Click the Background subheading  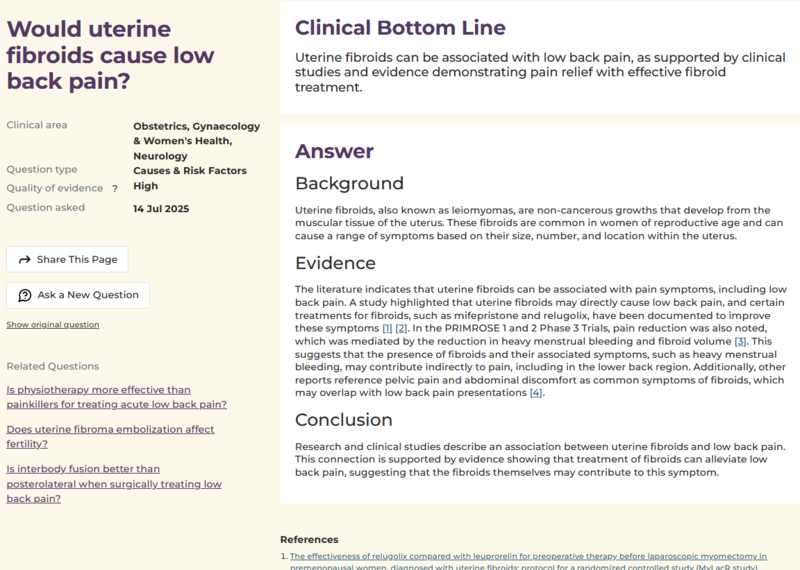click(x=349, y=183)
